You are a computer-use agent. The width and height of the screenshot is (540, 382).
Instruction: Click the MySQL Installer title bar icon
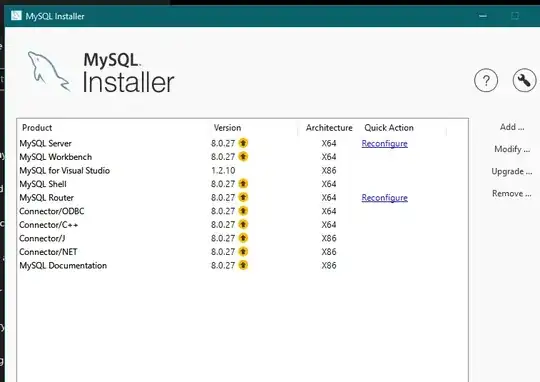point(16,16)
